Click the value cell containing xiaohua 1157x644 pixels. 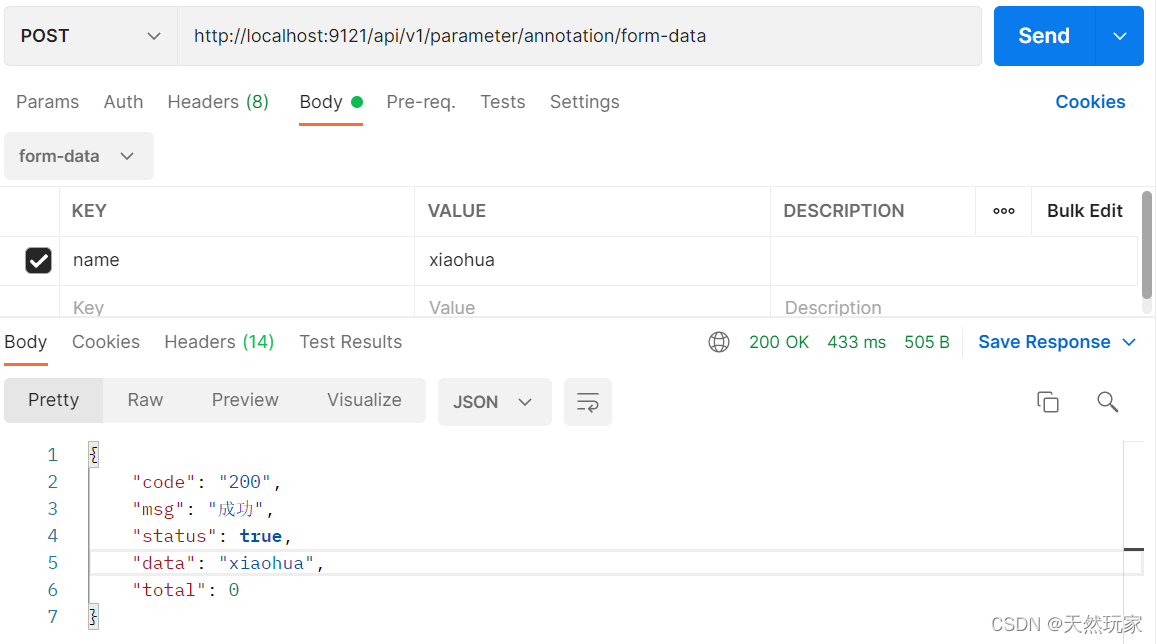tap(593, 260)
